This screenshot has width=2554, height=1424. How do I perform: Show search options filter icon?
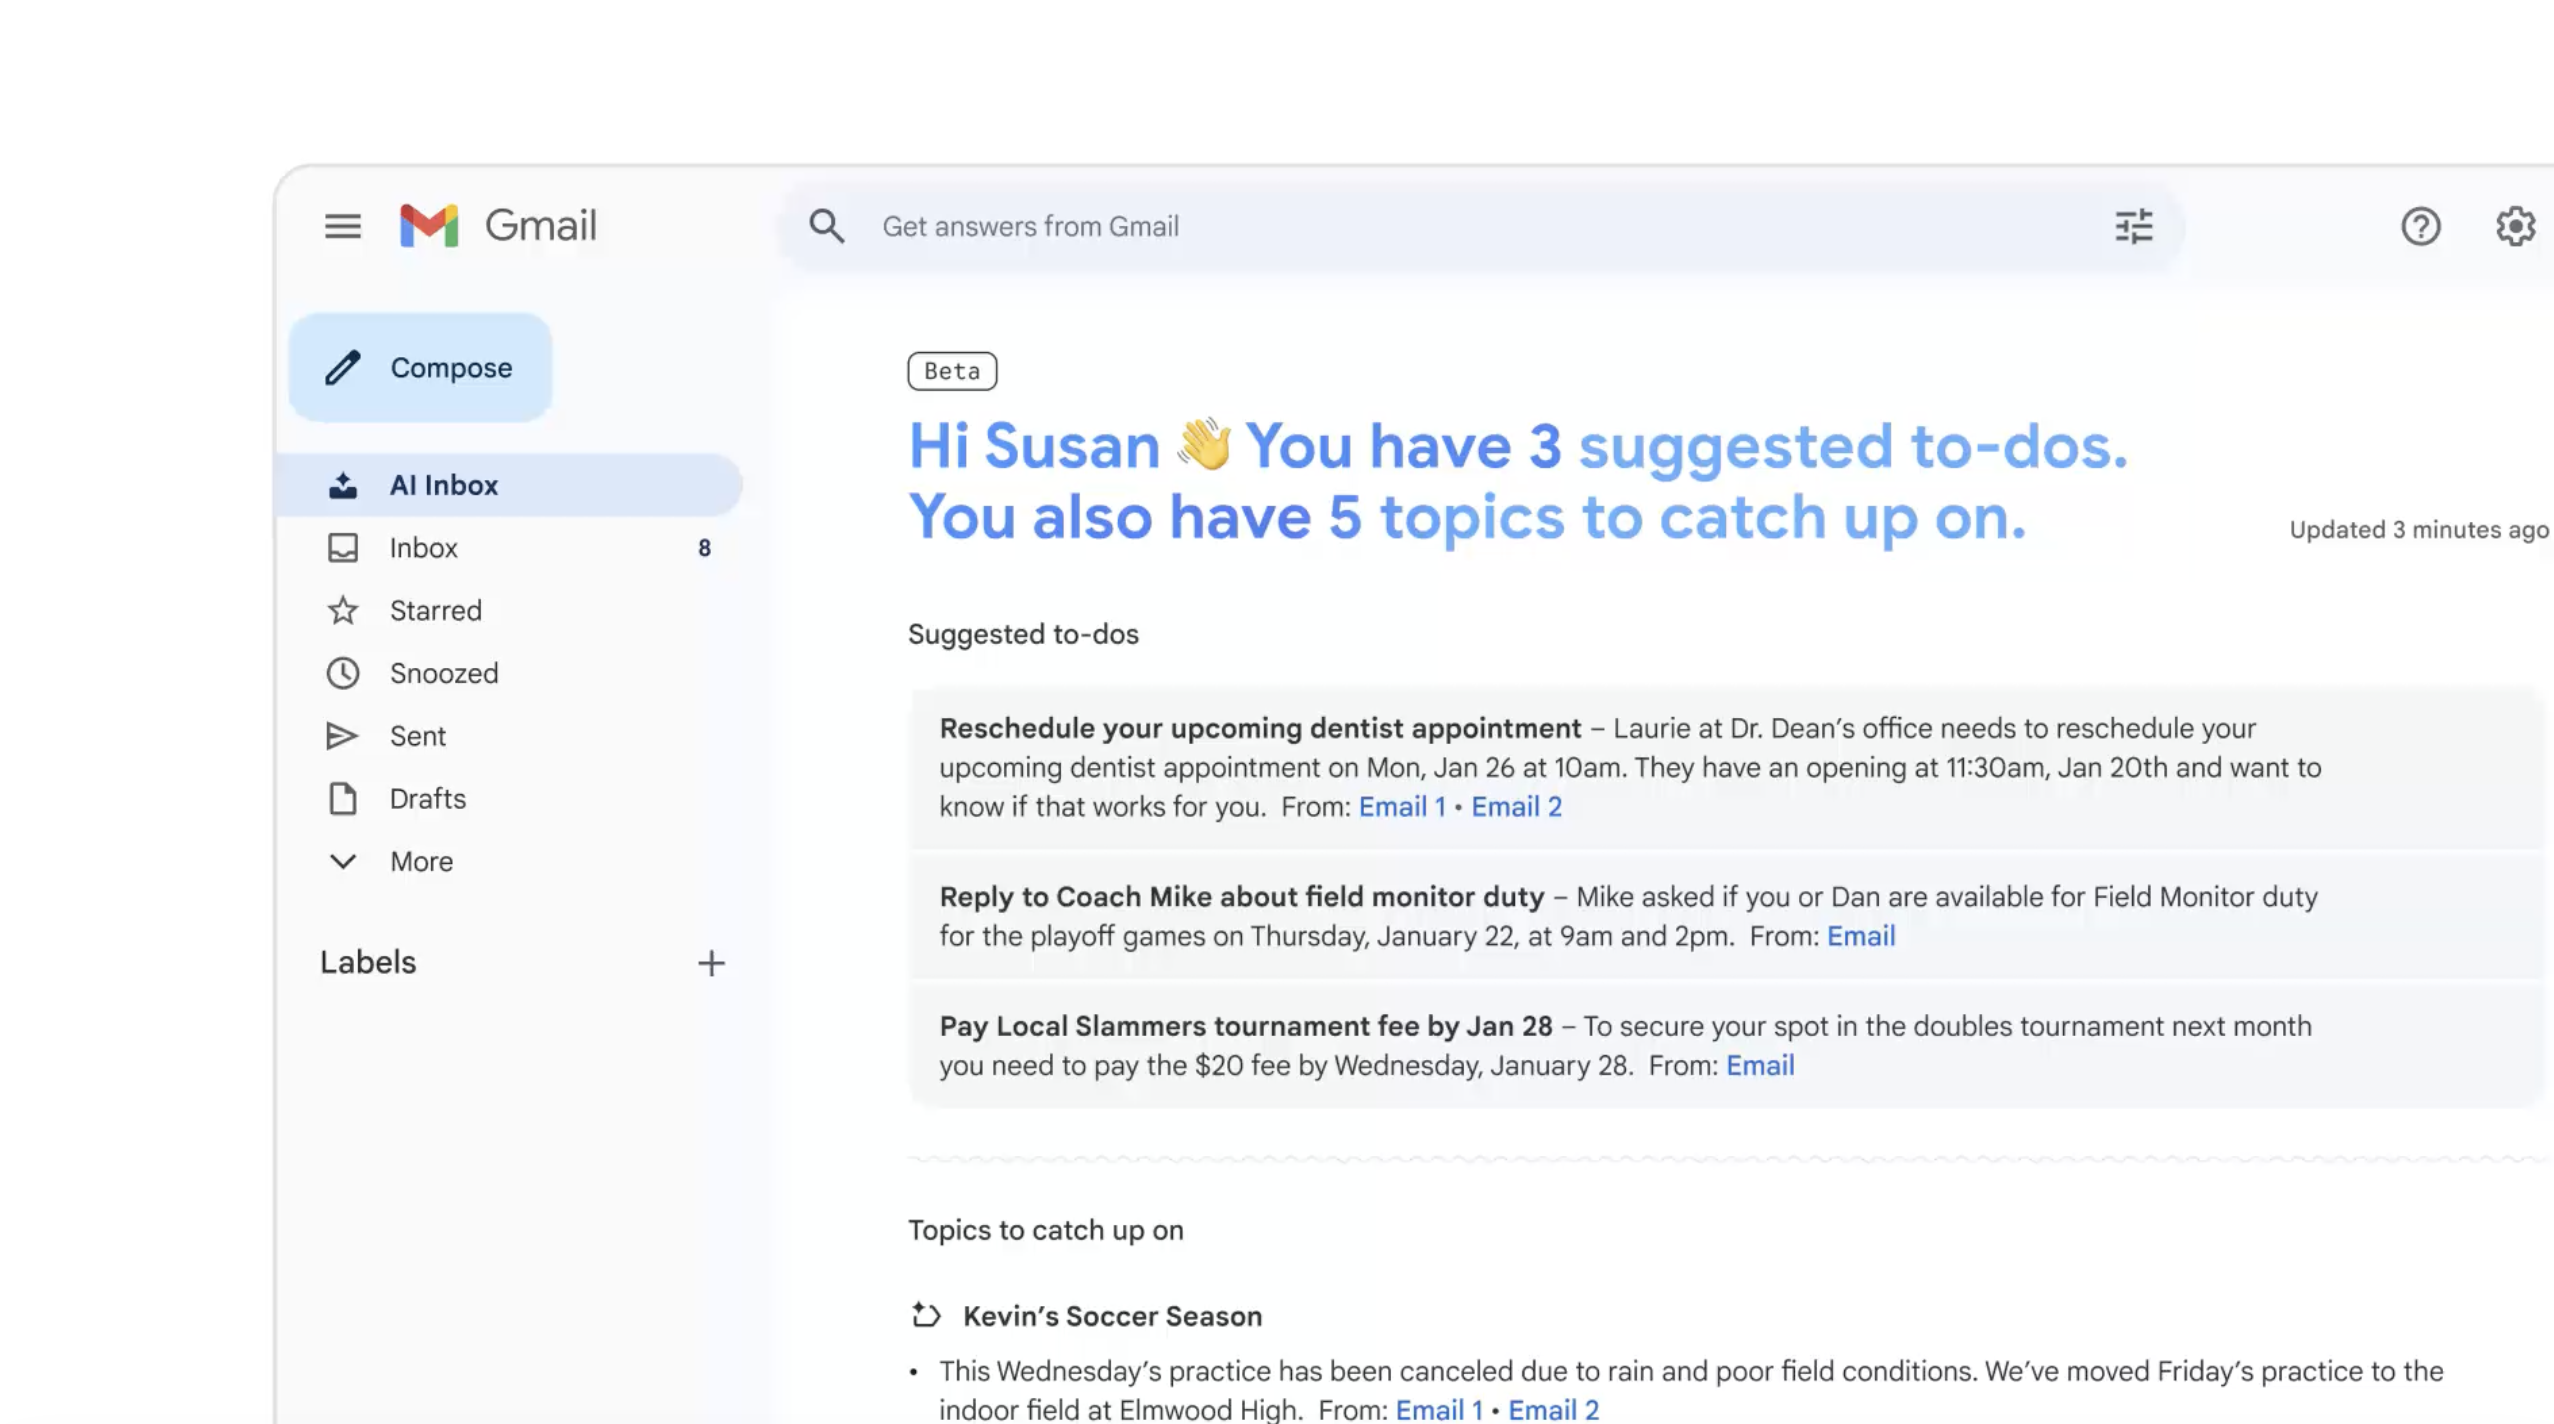(x=2133, y=226)
